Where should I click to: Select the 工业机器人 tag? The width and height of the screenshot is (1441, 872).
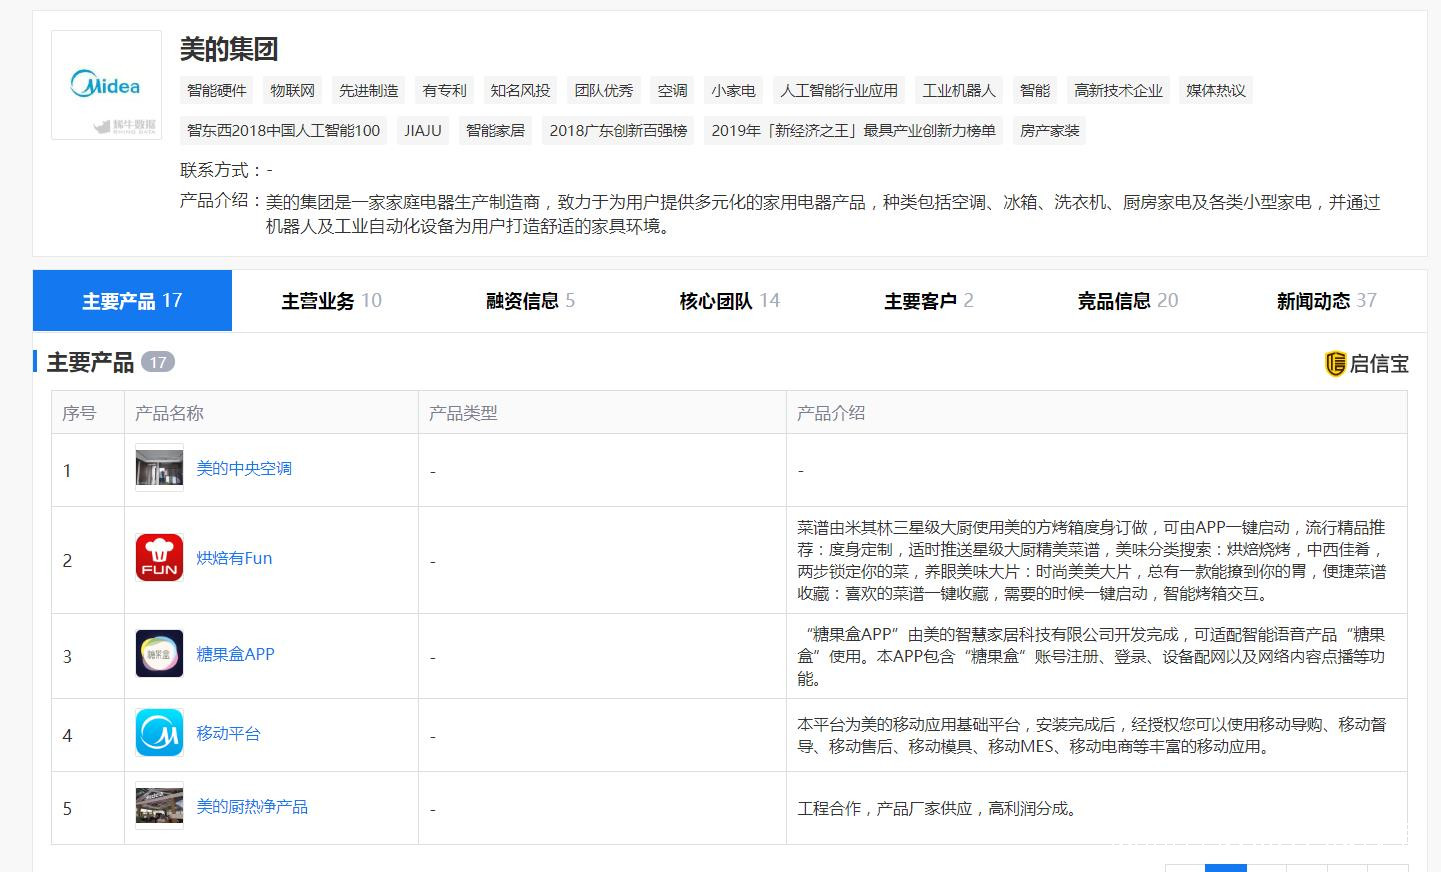pyautogui.click(x=958, y=91)
